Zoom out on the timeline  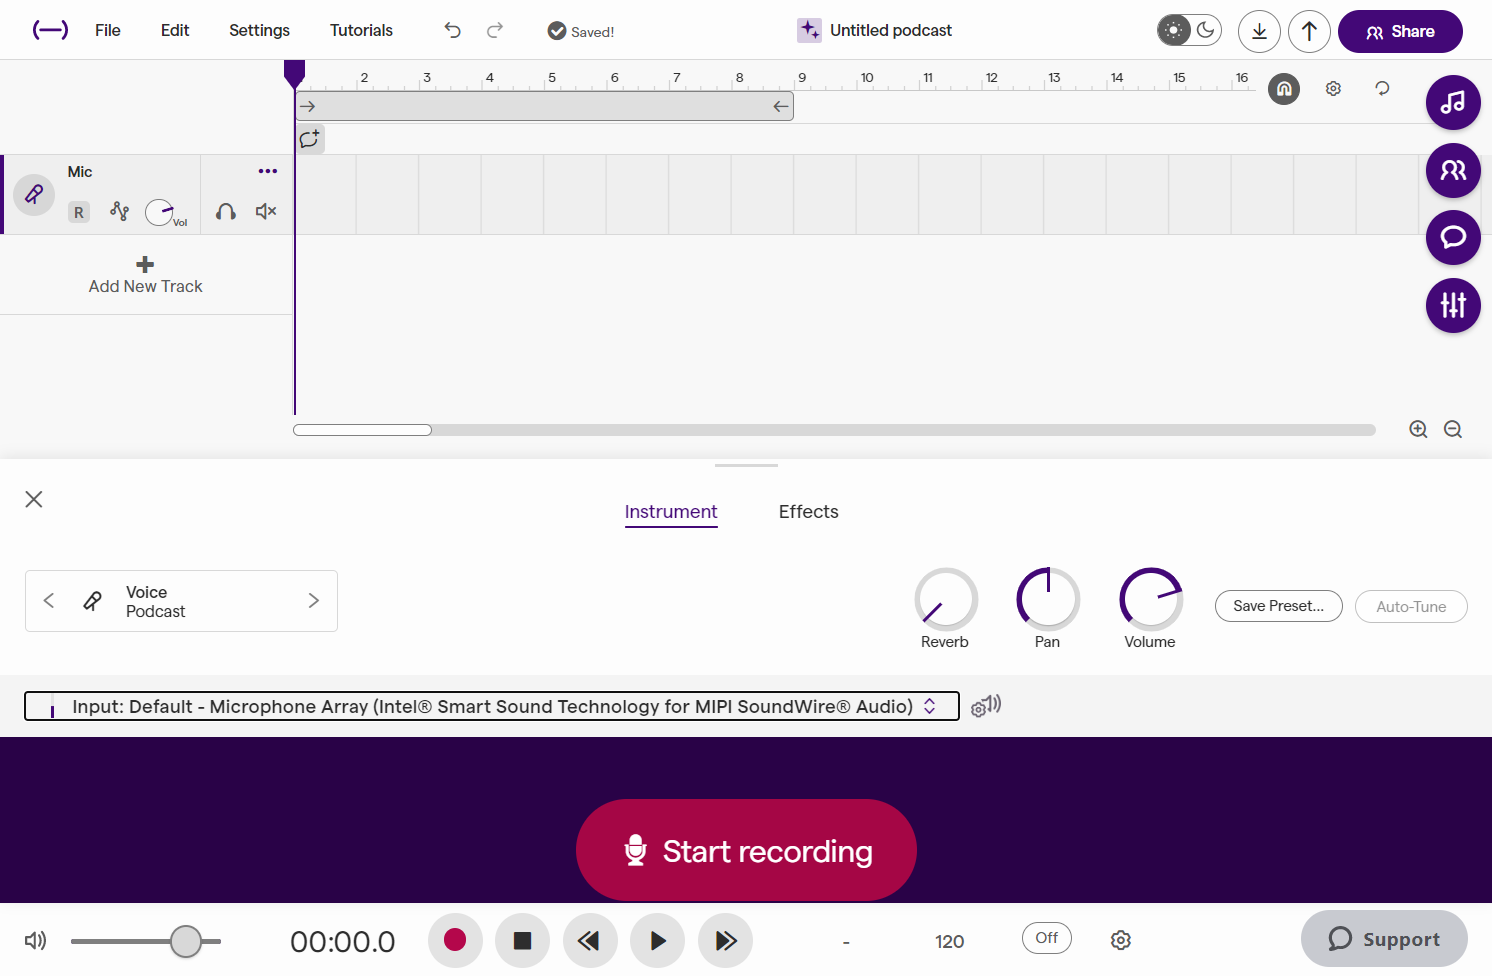point(1453,429)
